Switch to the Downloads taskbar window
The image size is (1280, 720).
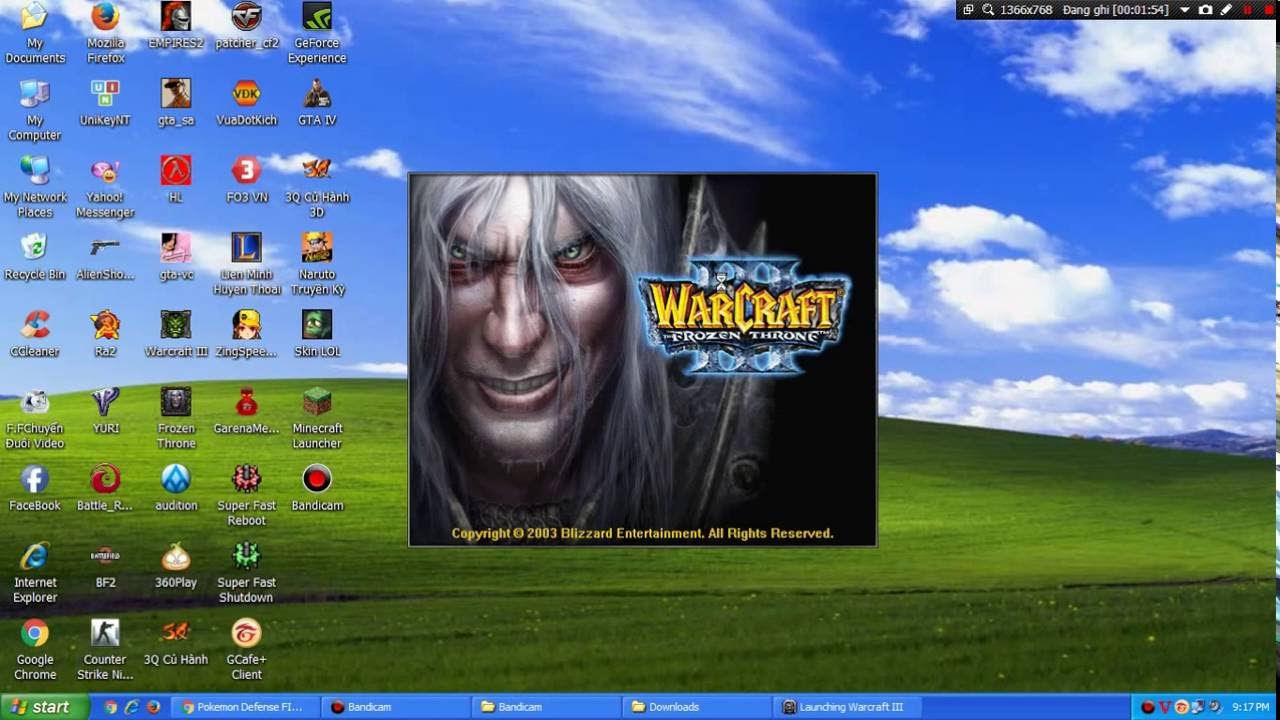coord(697,707)
